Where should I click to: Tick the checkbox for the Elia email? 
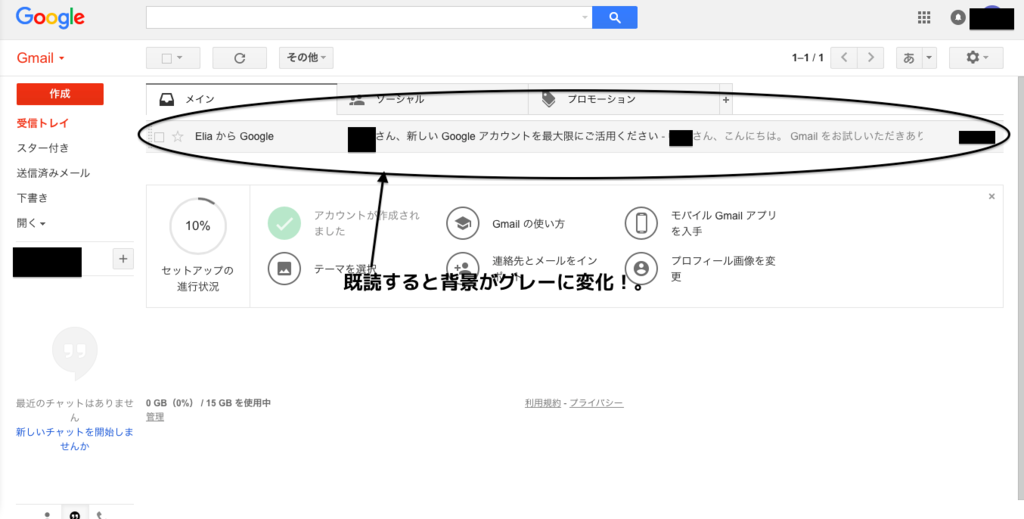click(159, 137)
